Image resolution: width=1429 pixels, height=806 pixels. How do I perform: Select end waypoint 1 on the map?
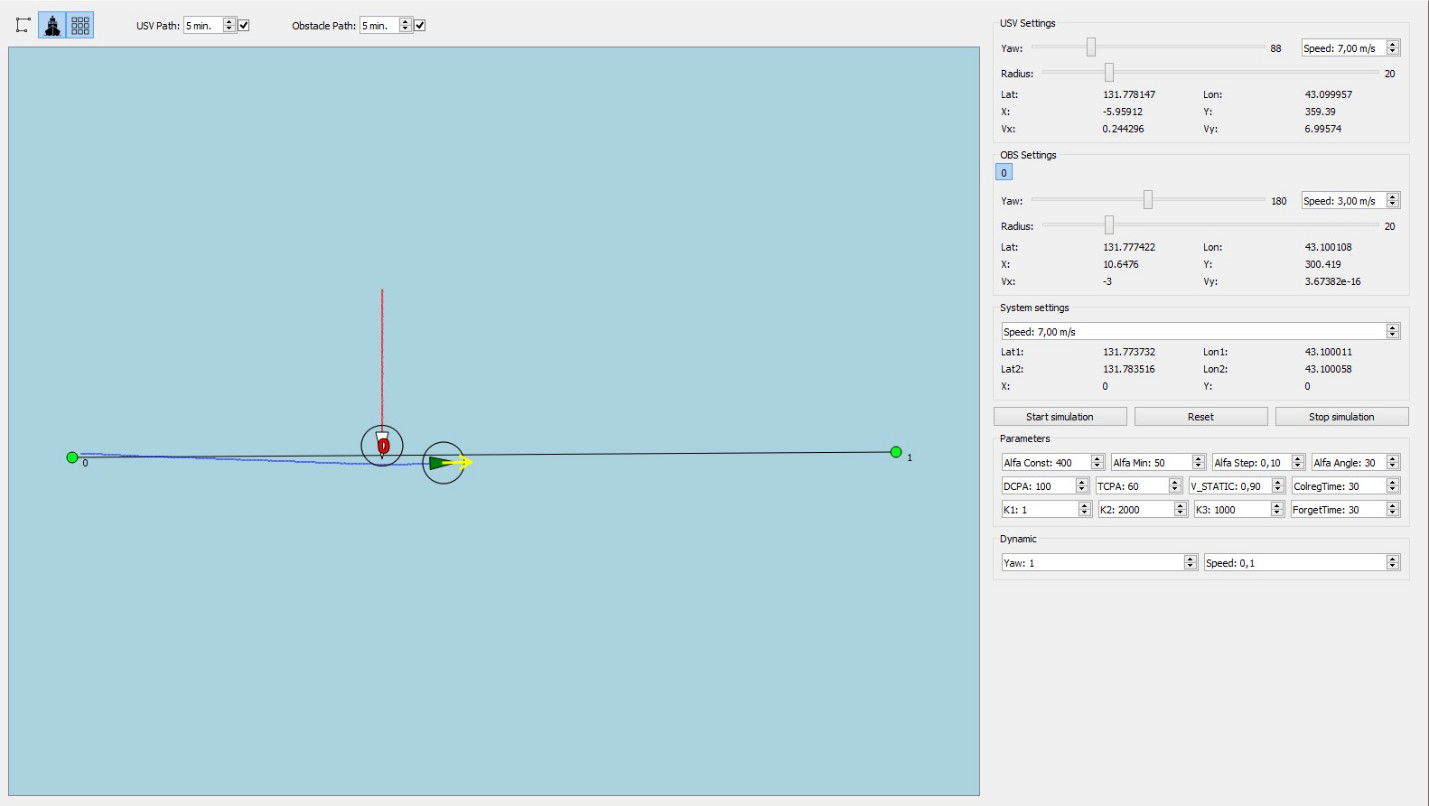pos(896,452)
